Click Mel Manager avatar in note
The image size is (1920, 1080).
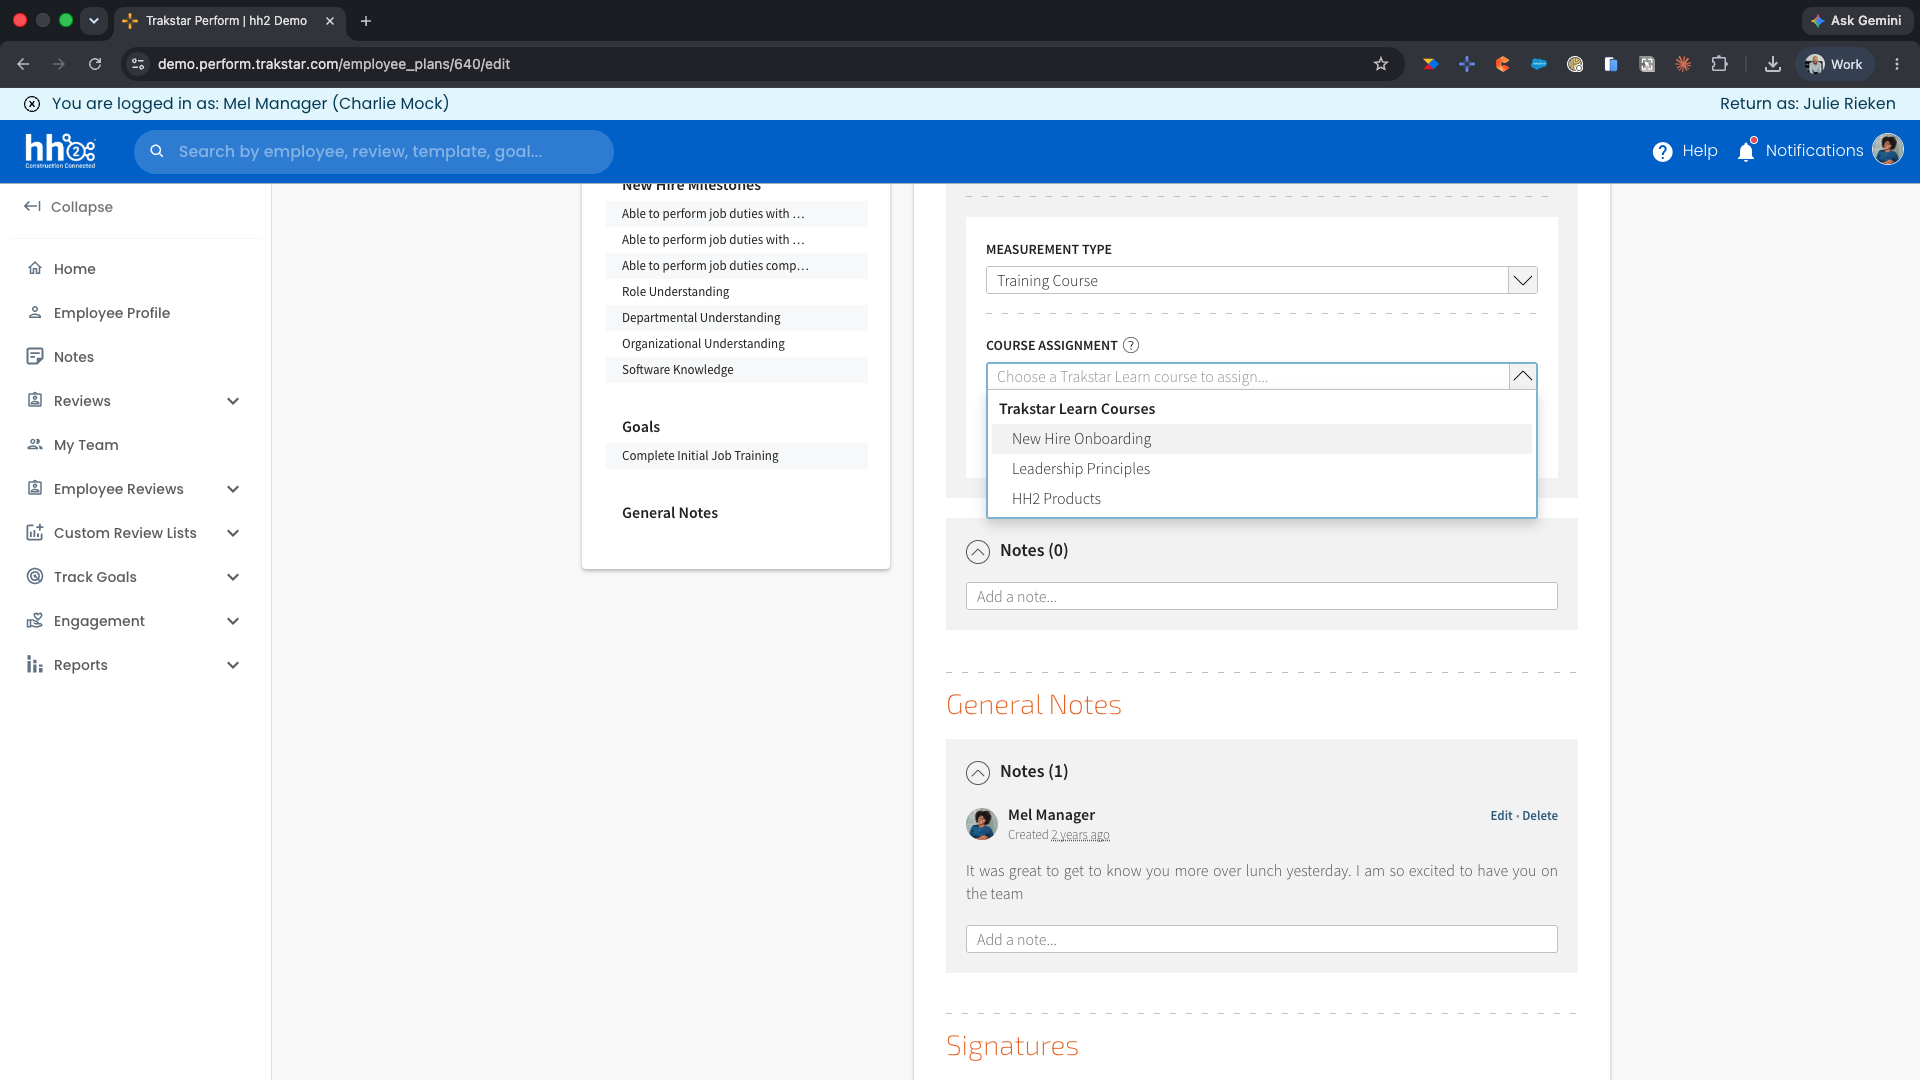982,824
